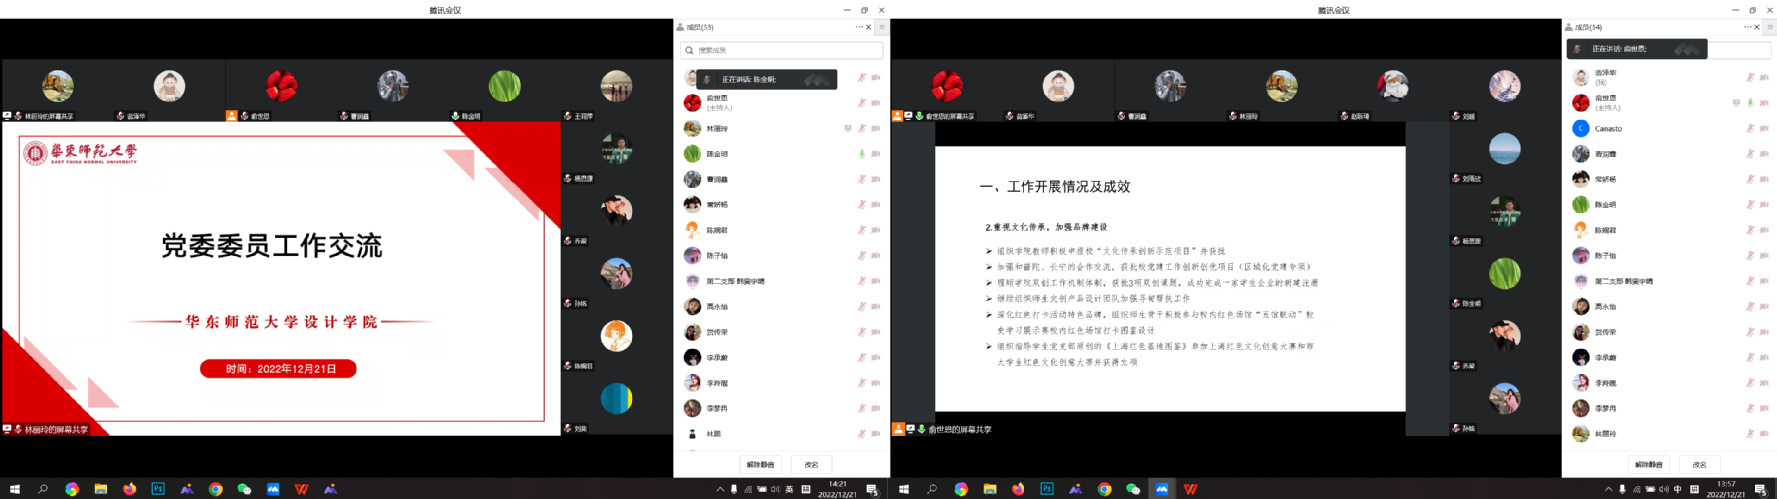The height and width of the screenshot is (499, 1777).
Task: Click the list menu icon beside 成员(34) header
Action: (x=1769, y=27)
